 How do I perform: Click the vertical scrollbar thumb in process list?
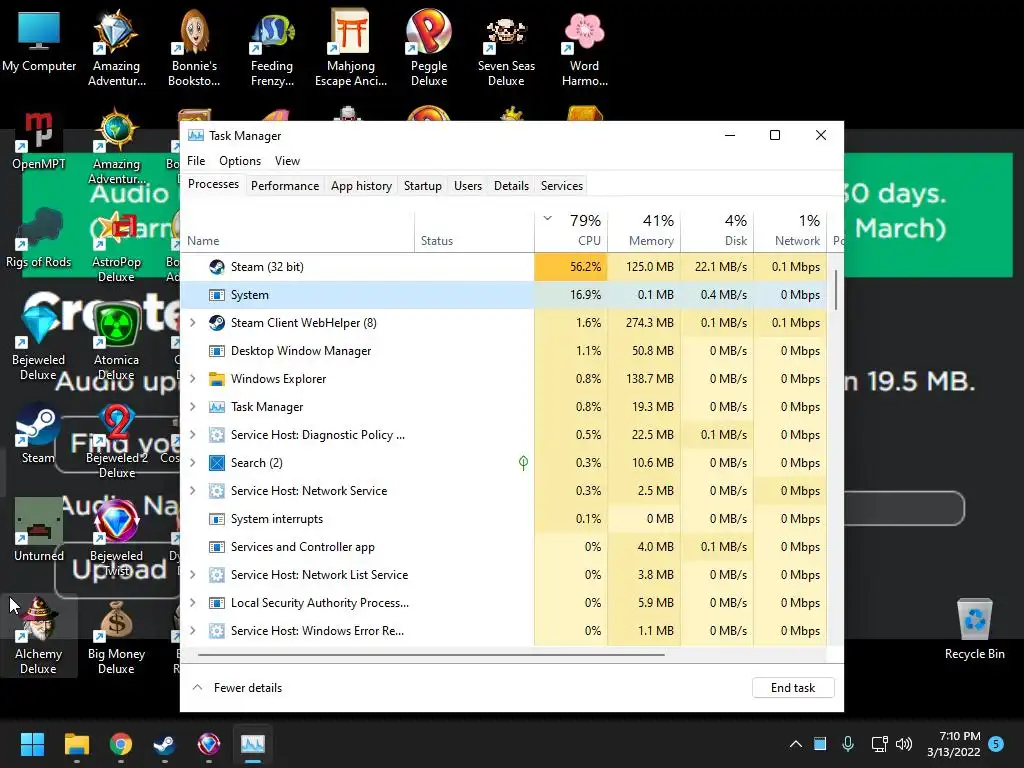[x=835, y=289]
